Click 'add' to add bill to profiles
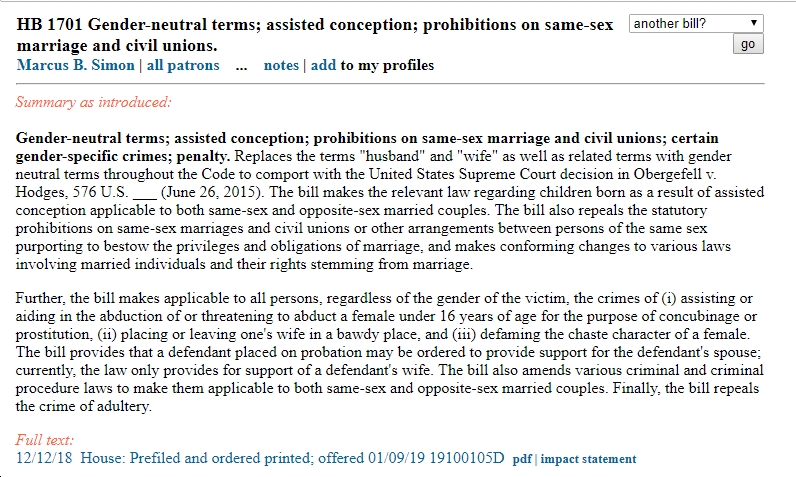This screenshot has width=796, height=477. click(323, 65)
